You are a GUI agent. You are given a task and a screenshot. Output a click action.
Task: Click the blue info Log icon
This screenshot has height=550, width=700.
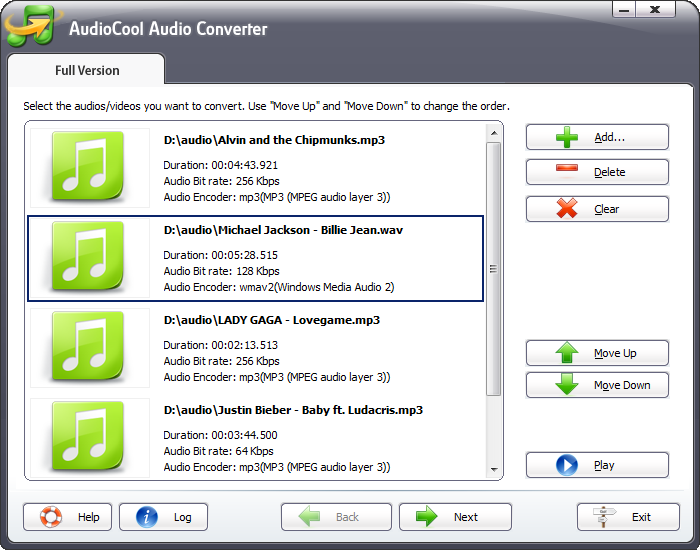147,517
